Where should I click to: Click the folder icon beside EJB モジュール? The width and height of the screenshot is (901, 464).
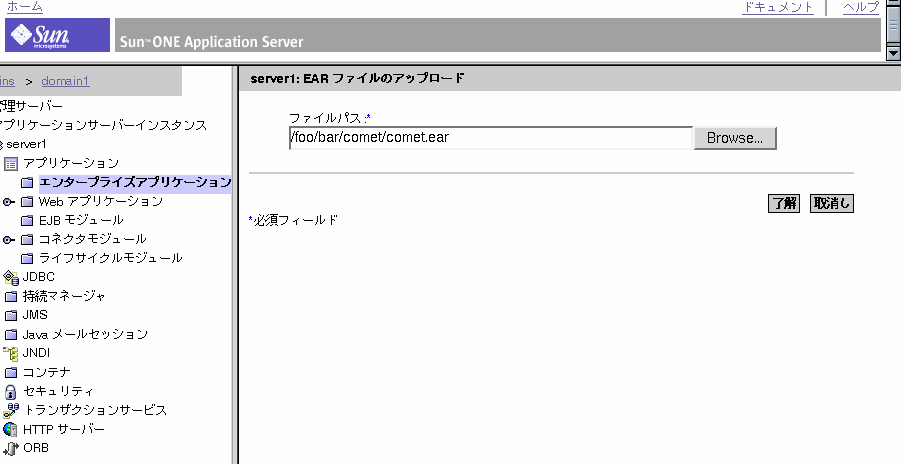(x=27, y=221)
